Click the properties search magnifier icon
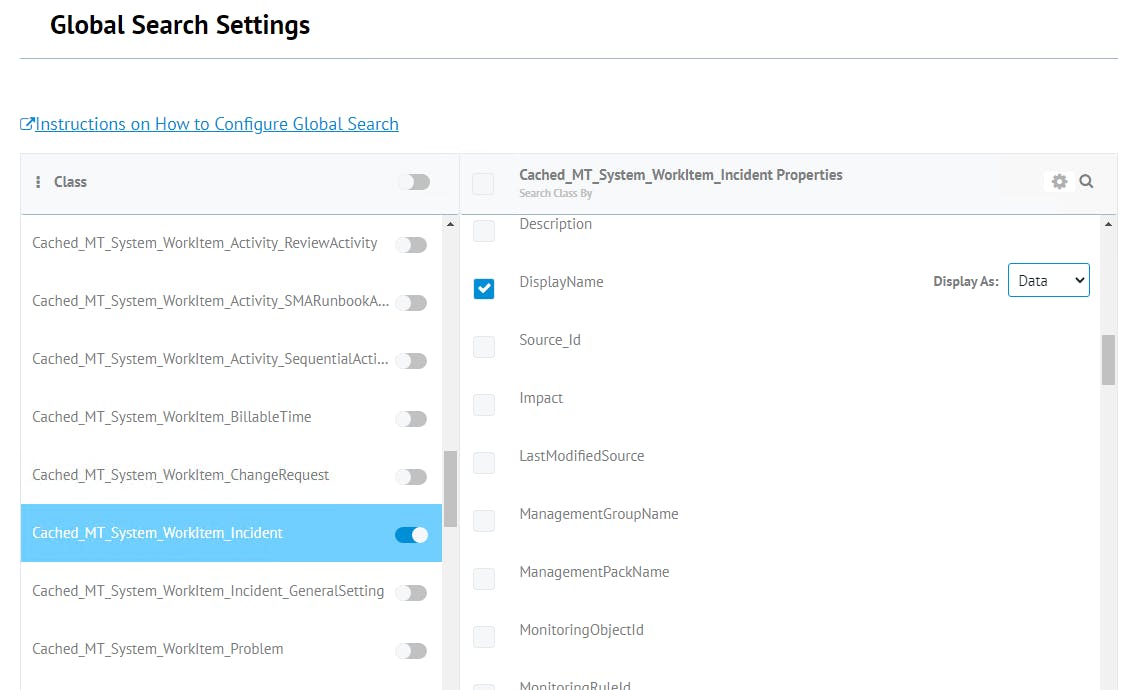Screen dimensions: 1133x690 point(1086,182)
